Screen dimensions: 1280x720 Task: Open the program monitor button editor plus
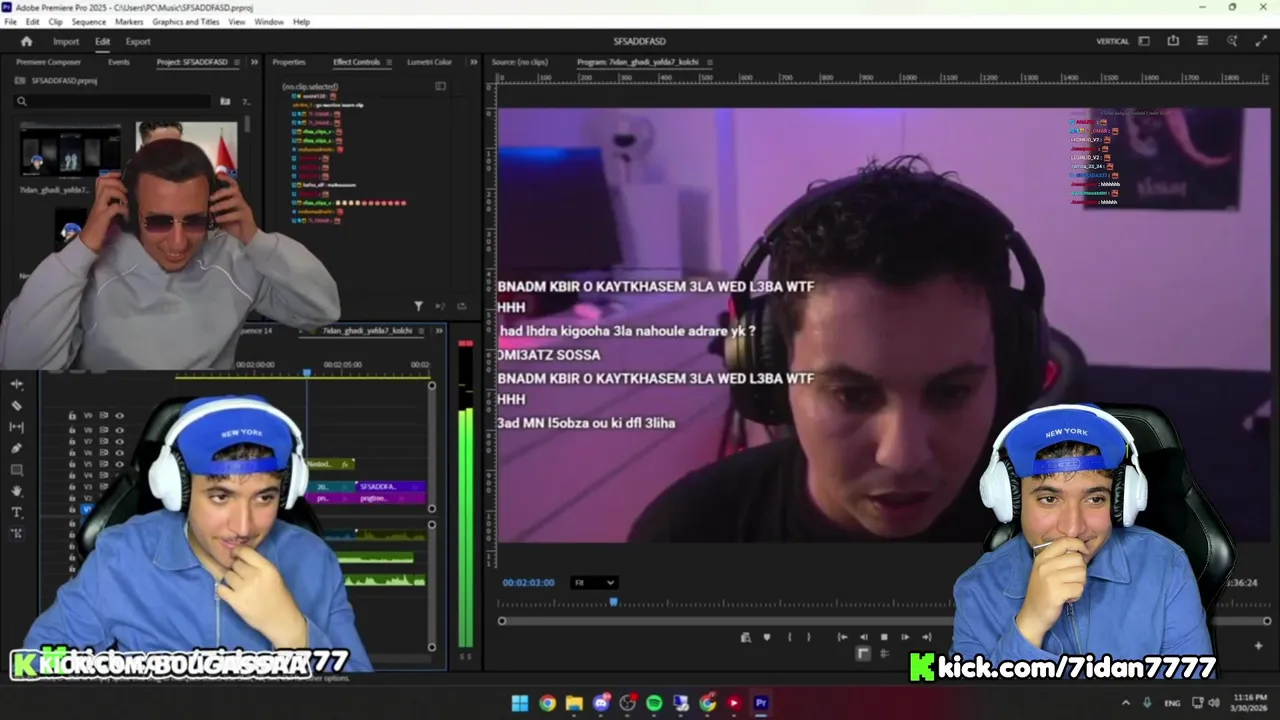click(1258, 645)
